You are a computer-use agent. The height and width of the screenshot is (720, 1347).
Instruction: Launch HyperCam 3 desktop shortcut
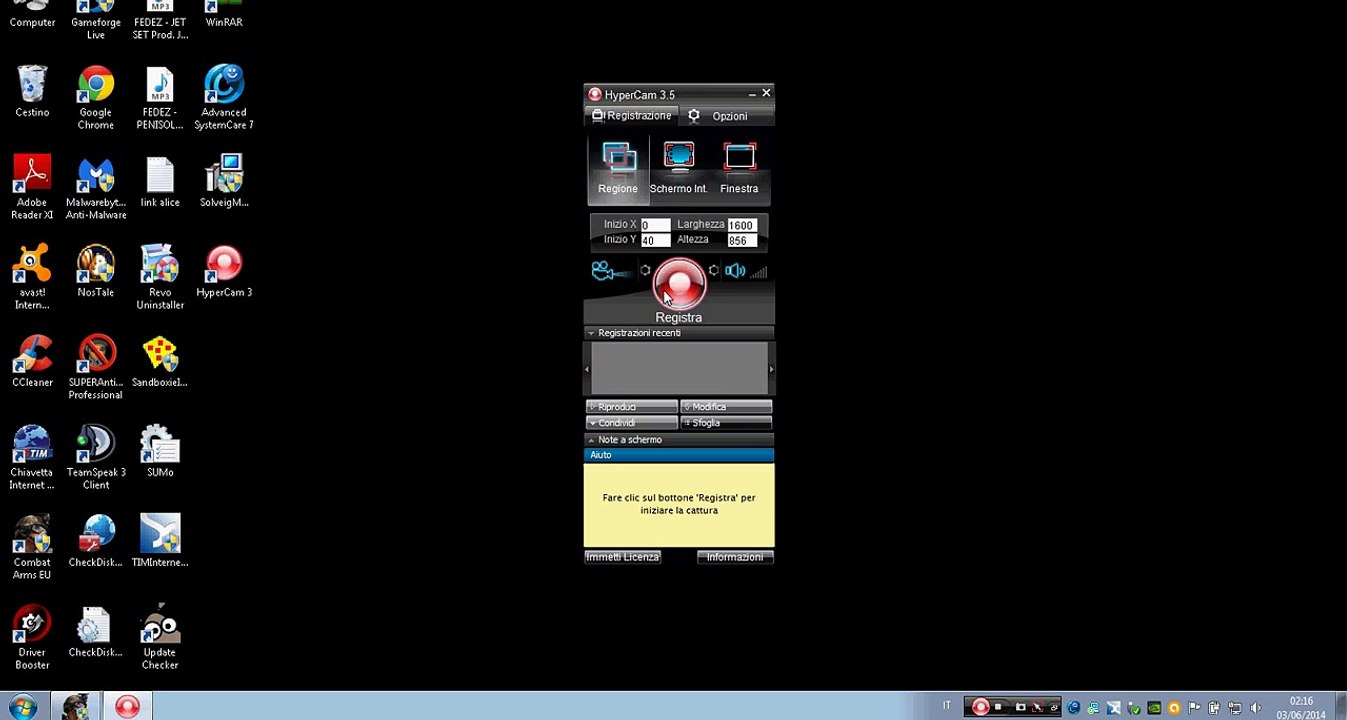point(224,272)
